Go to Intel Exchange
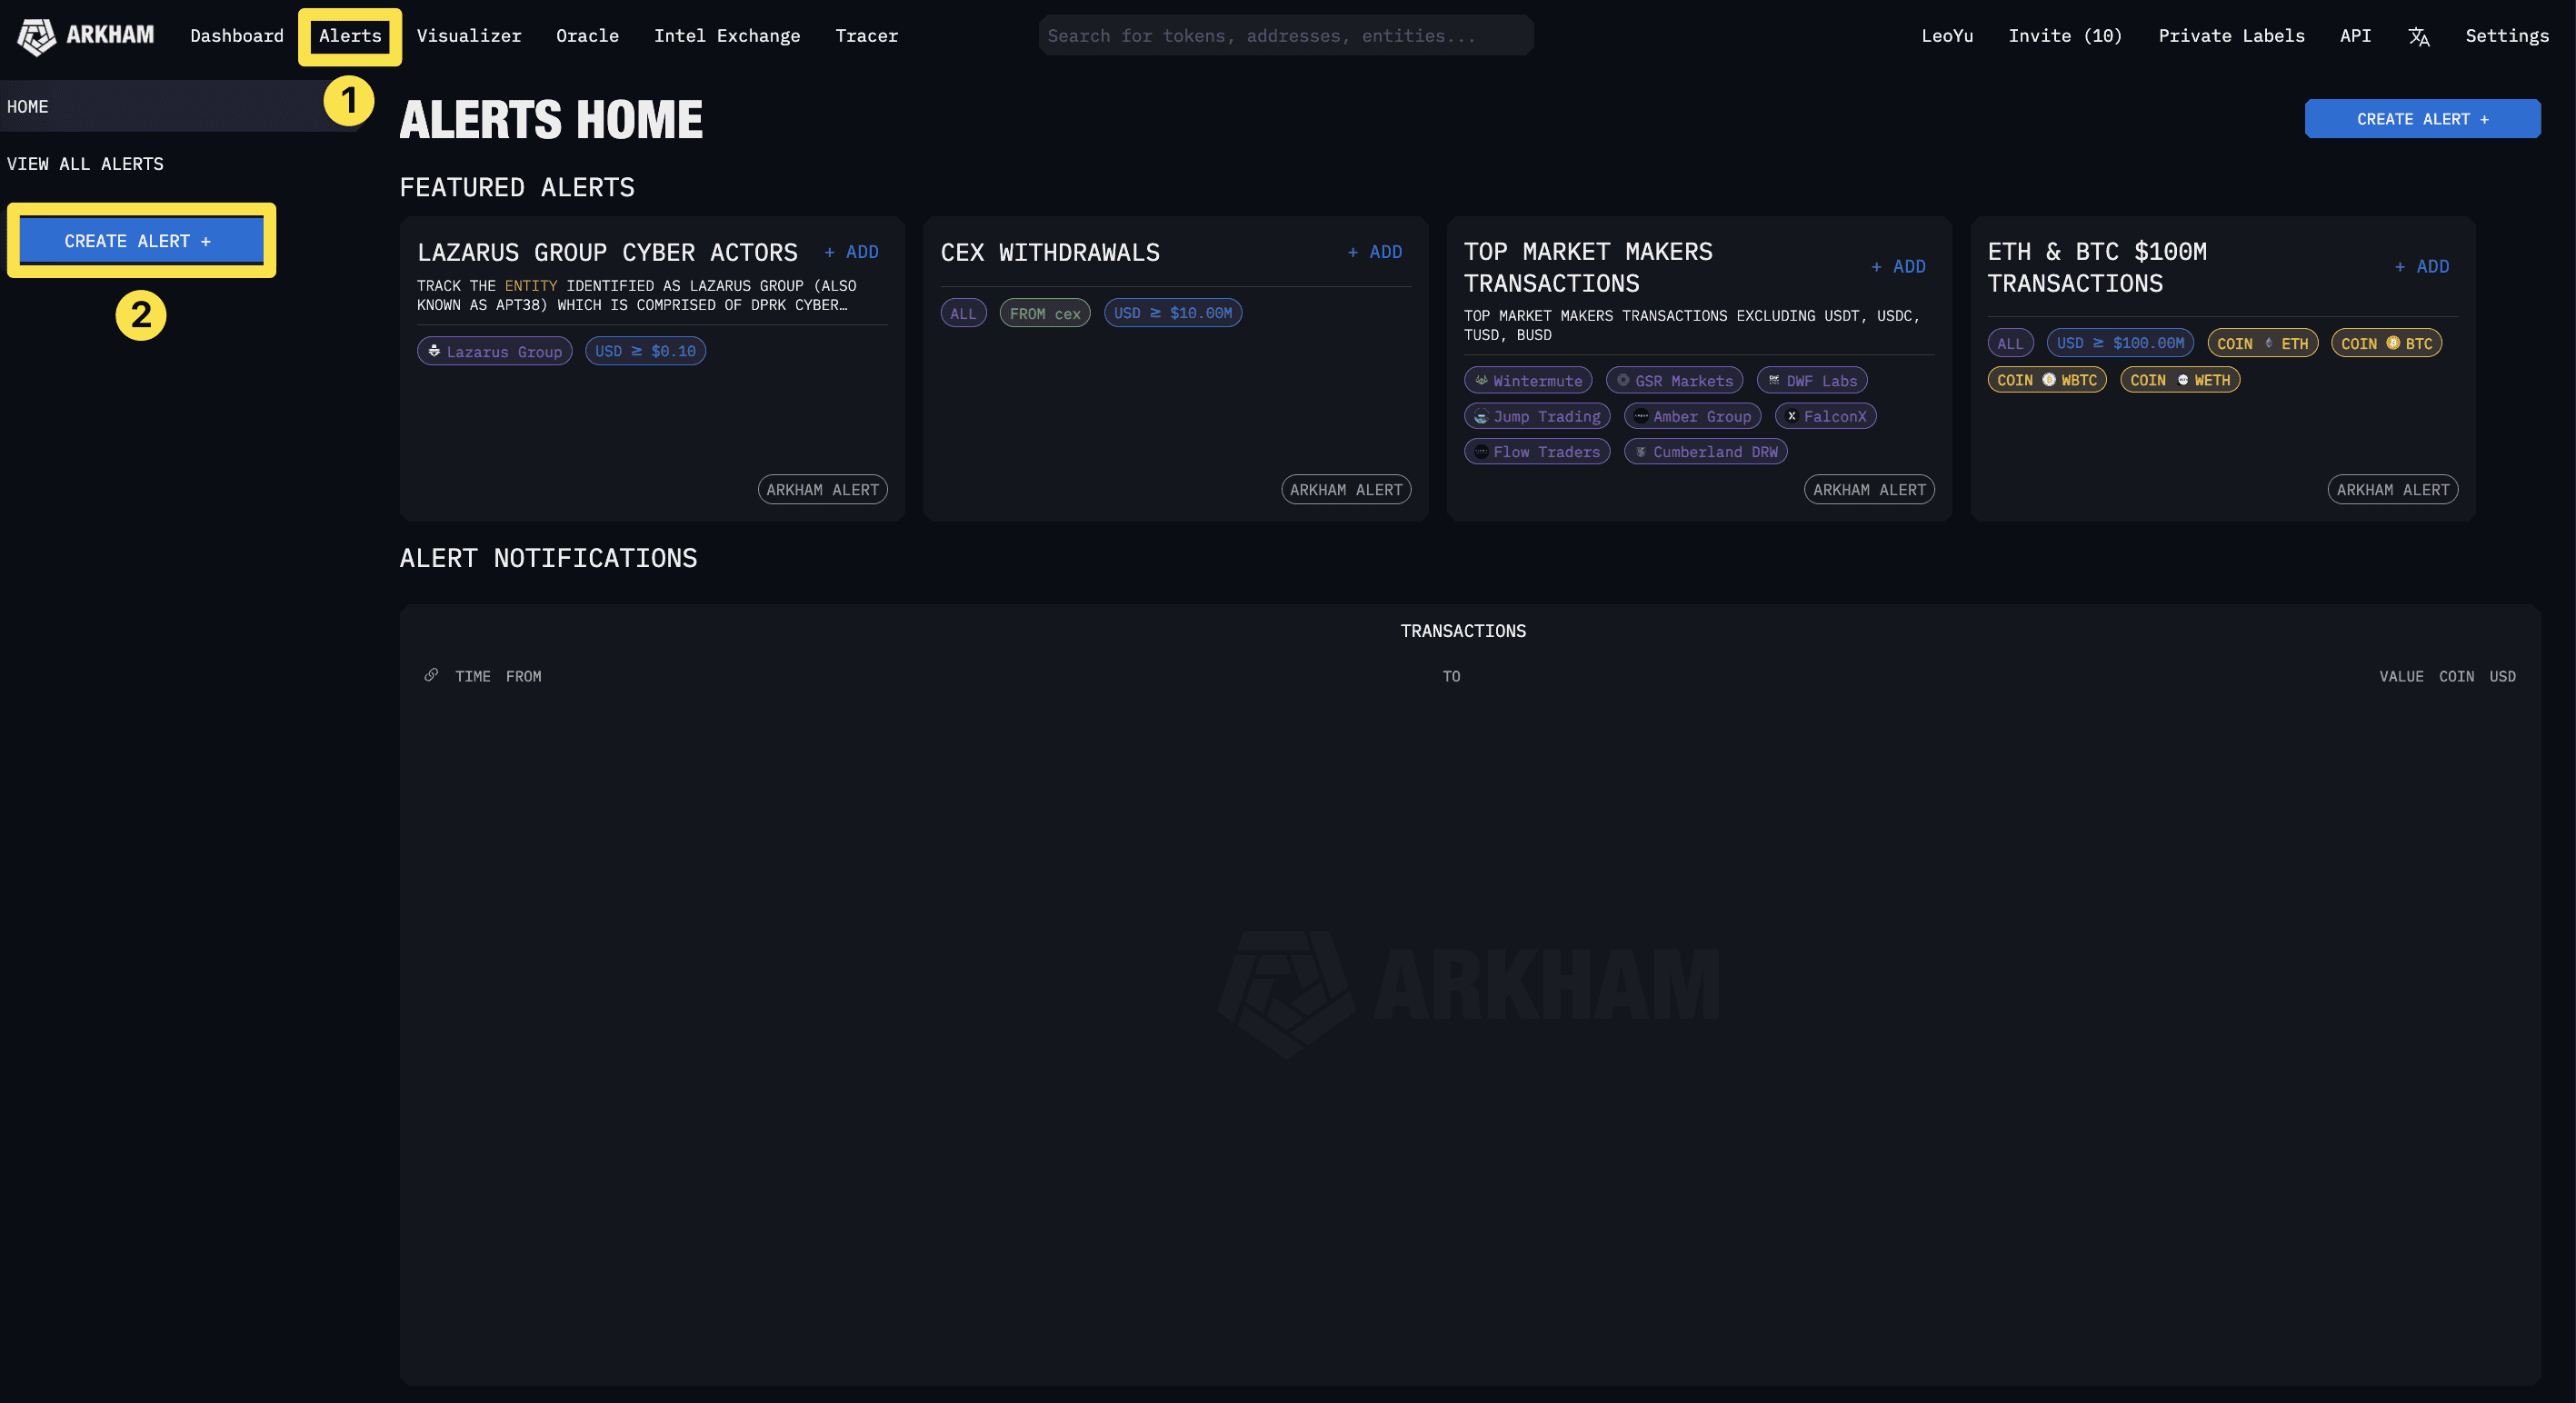Screen dimensions: 2576x1403 tap(727, 36)
